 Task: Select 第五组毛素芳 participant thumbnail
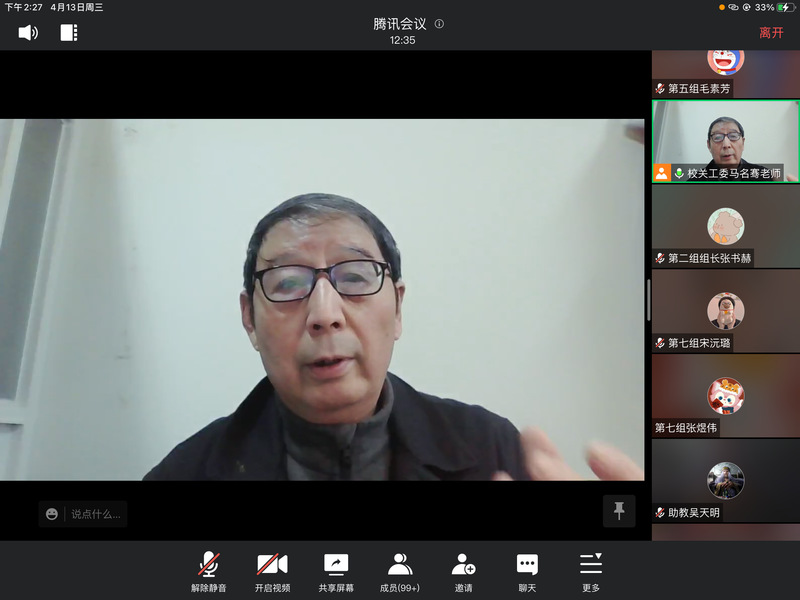(x=725, y=72)
